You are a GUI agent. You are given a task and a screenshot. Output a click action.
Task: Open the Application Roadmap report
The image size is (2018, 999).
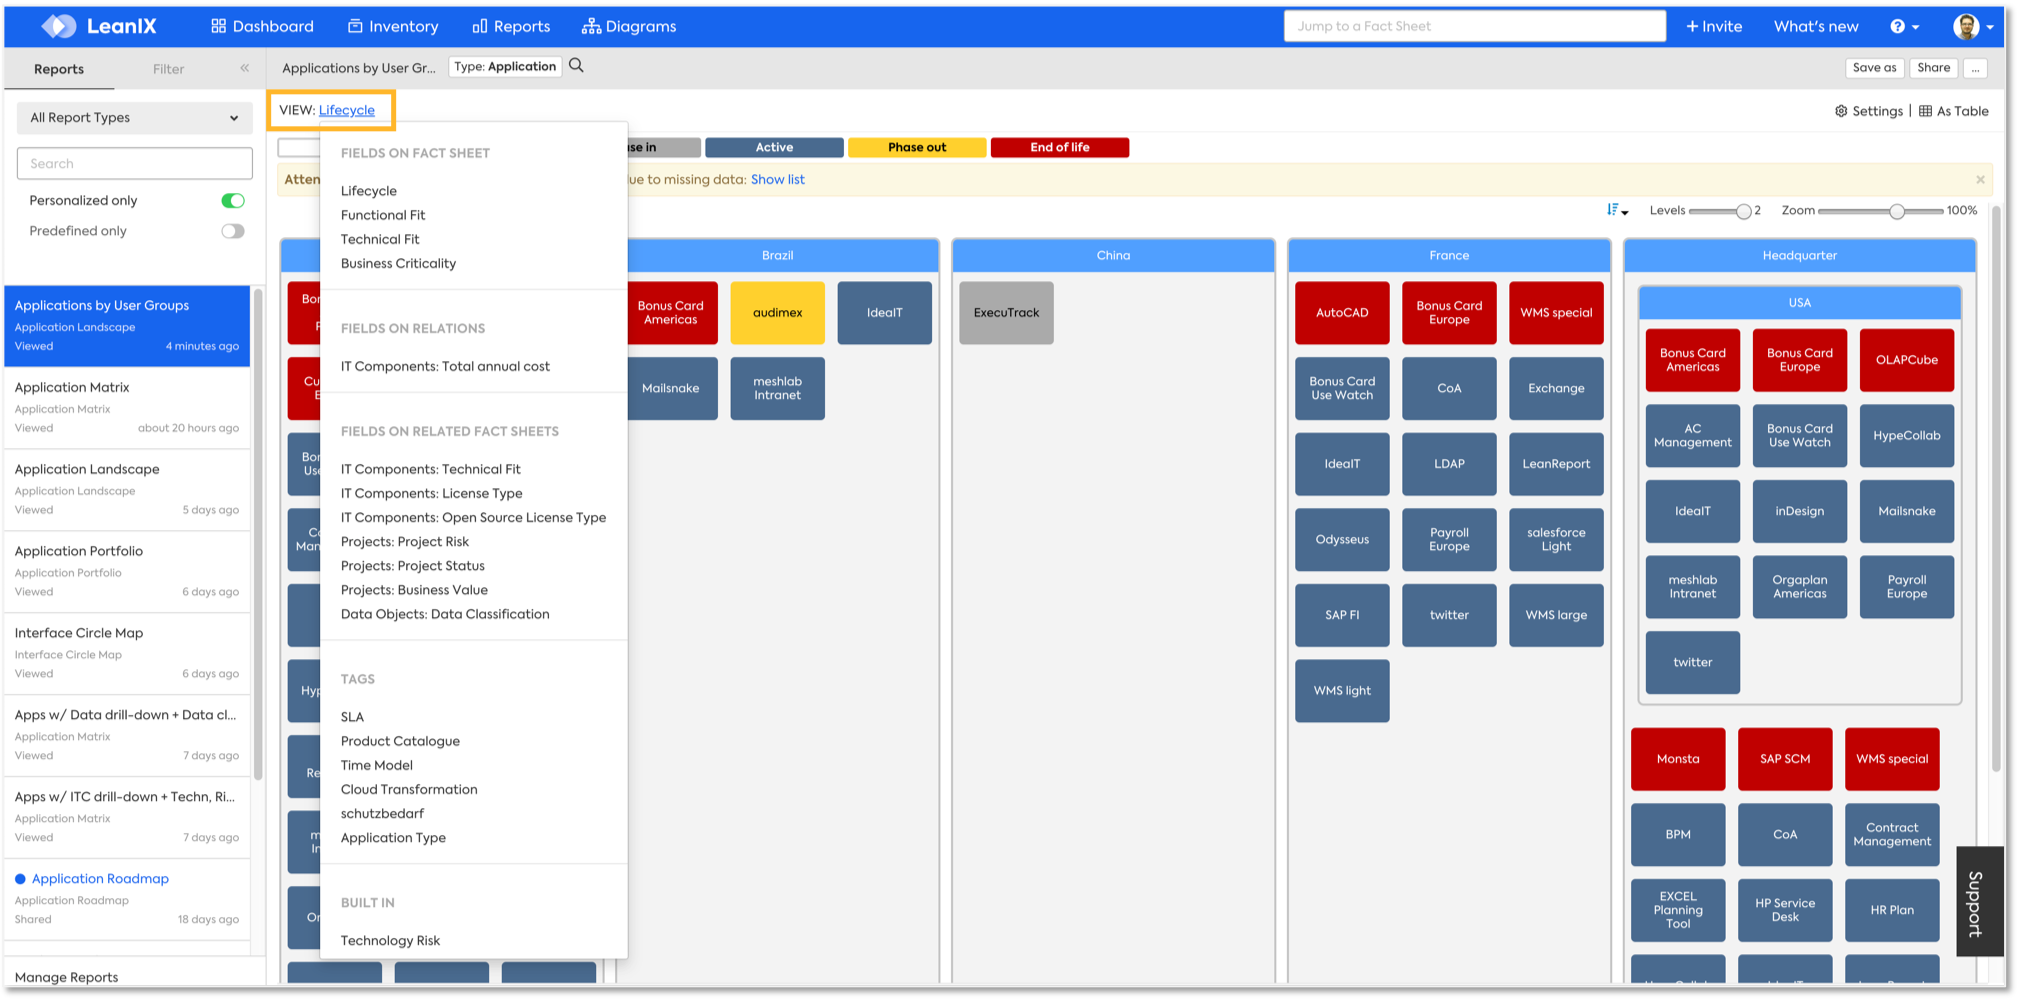click(127, 898)
